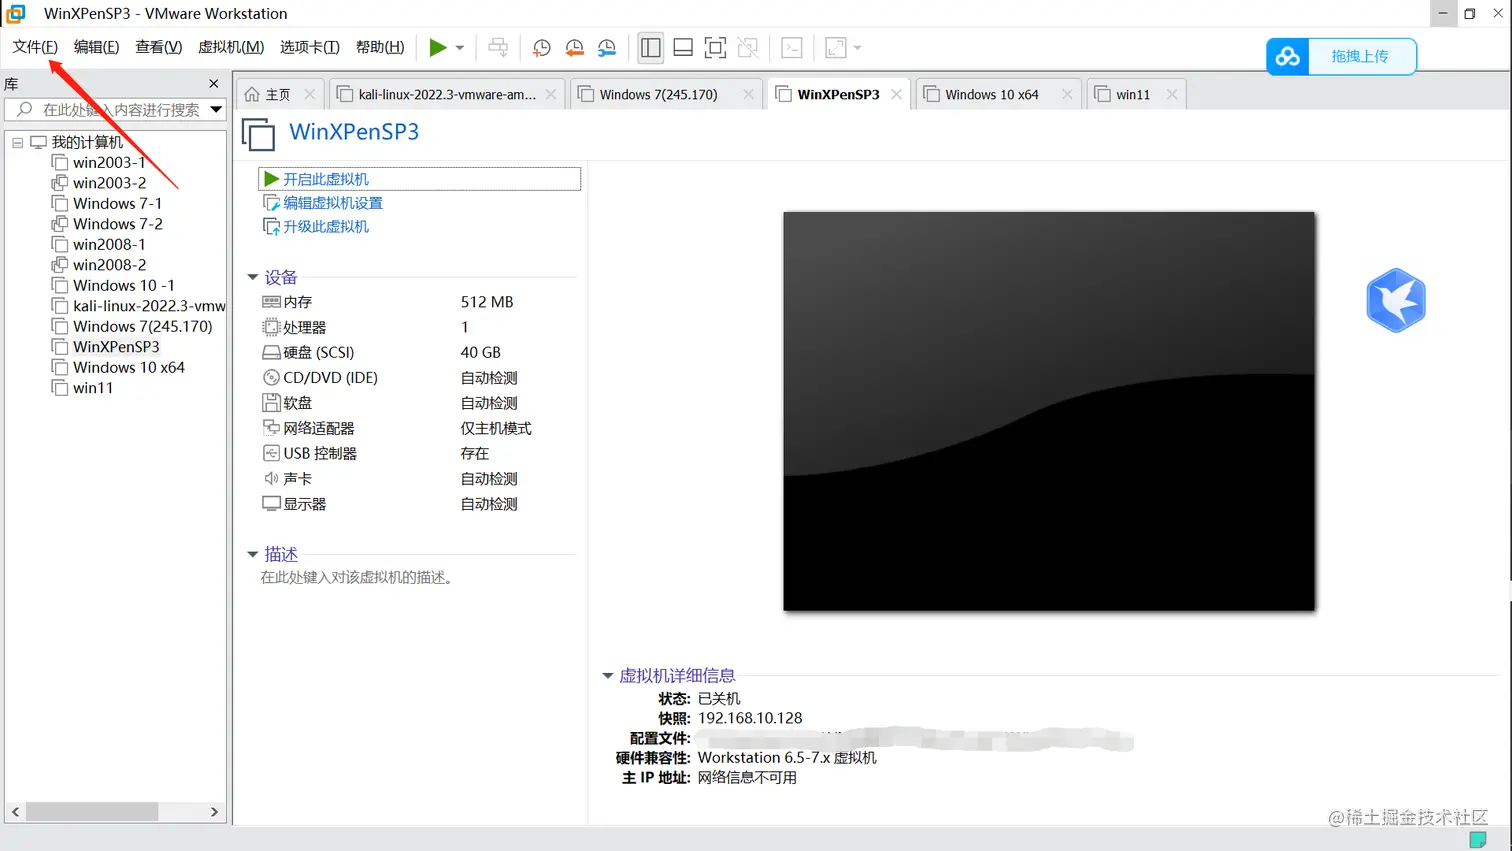Image resolution: width=1512 pixels, height=851 pixels.
Task: Take a snapshot using the clock-plus icon
Action: 541,47
